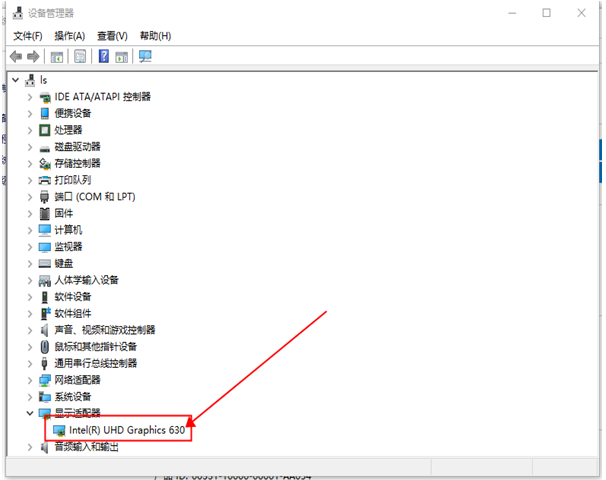The width and height of the screenshot is (606, 480).
Task: Expand the IDE ATA/ATAPI 控制器 node
Action: point(30,97)
